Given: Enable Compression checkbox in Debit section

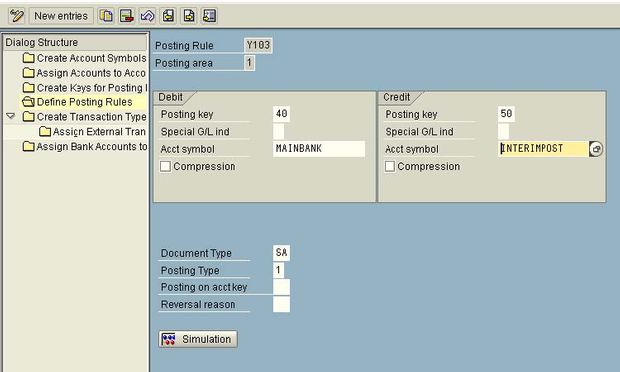Looking at the screenshot, I should [x=165, y=166].
